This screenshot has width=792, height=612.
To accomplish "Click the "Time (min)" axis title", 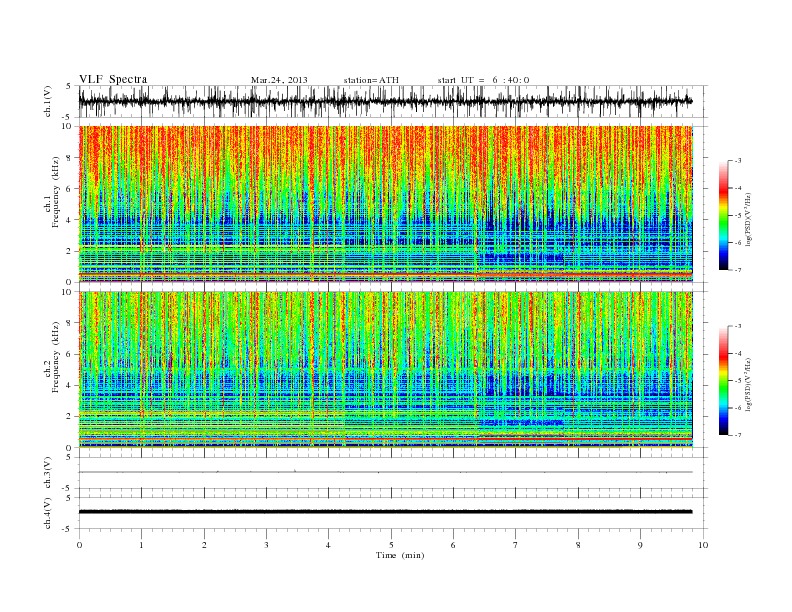I will [400, 555].
